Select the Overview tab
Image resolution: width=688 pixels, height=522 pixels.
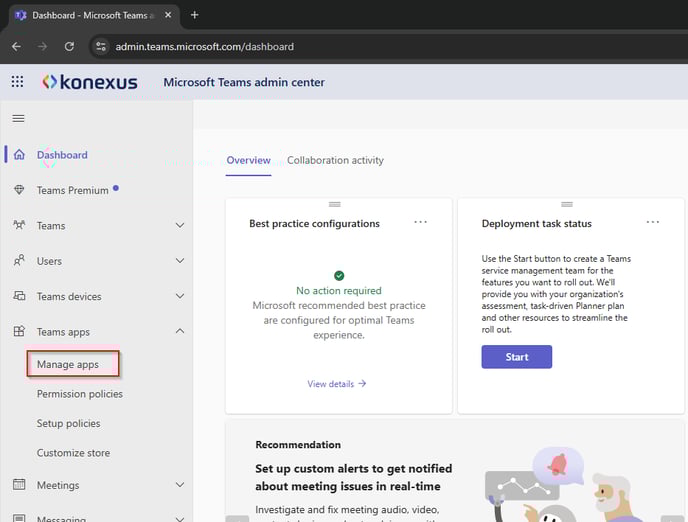[248, 161]
